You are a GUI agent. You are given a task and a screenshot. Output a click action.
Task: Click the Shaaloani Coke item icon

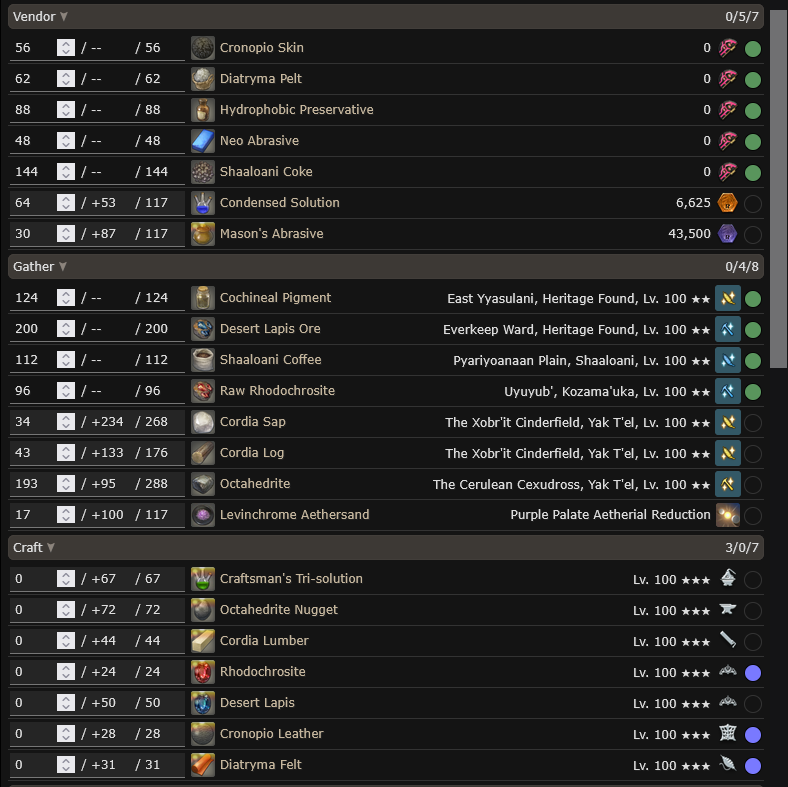203,172
